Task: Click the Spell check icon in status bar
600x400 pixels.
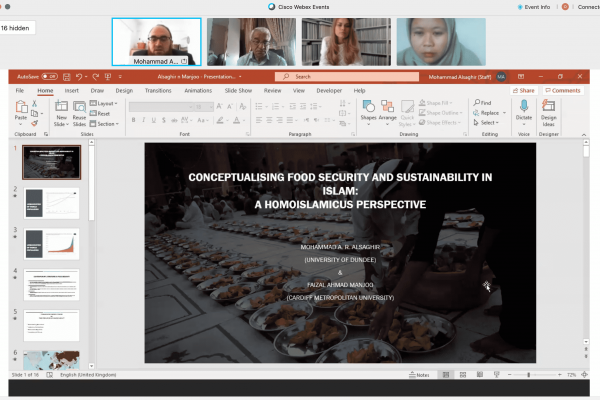Action: (x=49, y=375)
